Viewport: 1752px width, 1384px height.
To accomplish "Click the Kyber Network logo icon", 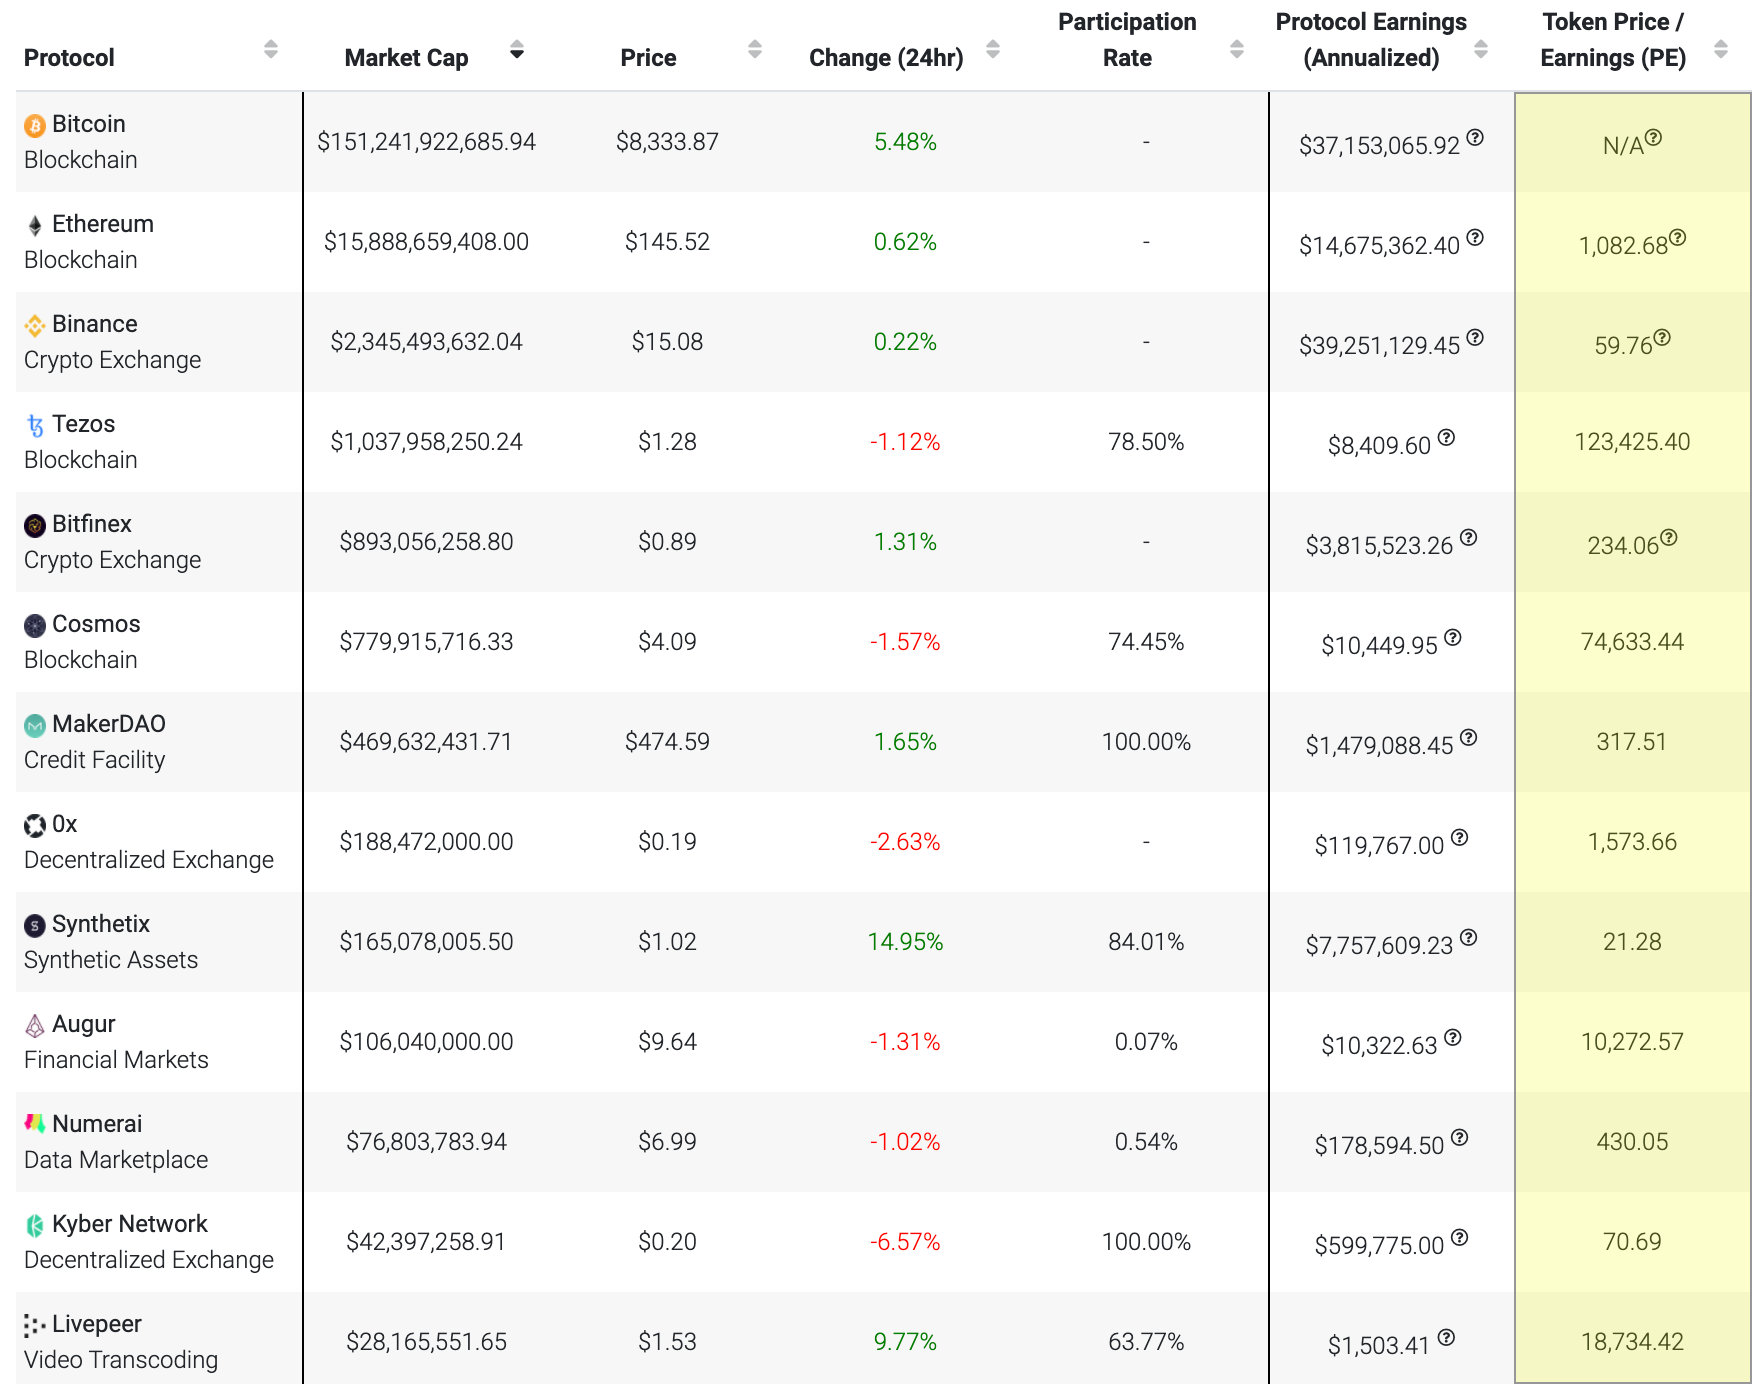I will click(x=35, y=1225).
